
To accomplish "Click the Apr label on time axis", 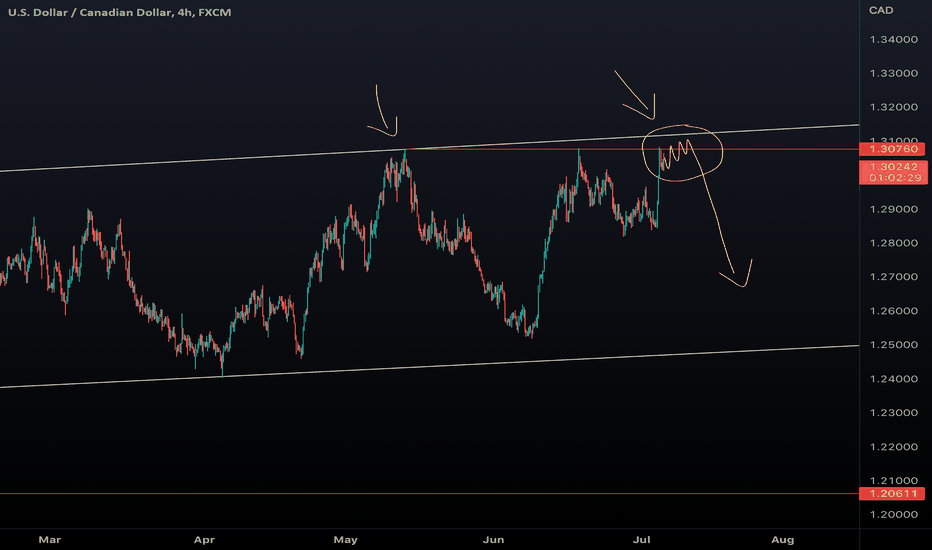I will pyautogui.click(x=204, y=540).
